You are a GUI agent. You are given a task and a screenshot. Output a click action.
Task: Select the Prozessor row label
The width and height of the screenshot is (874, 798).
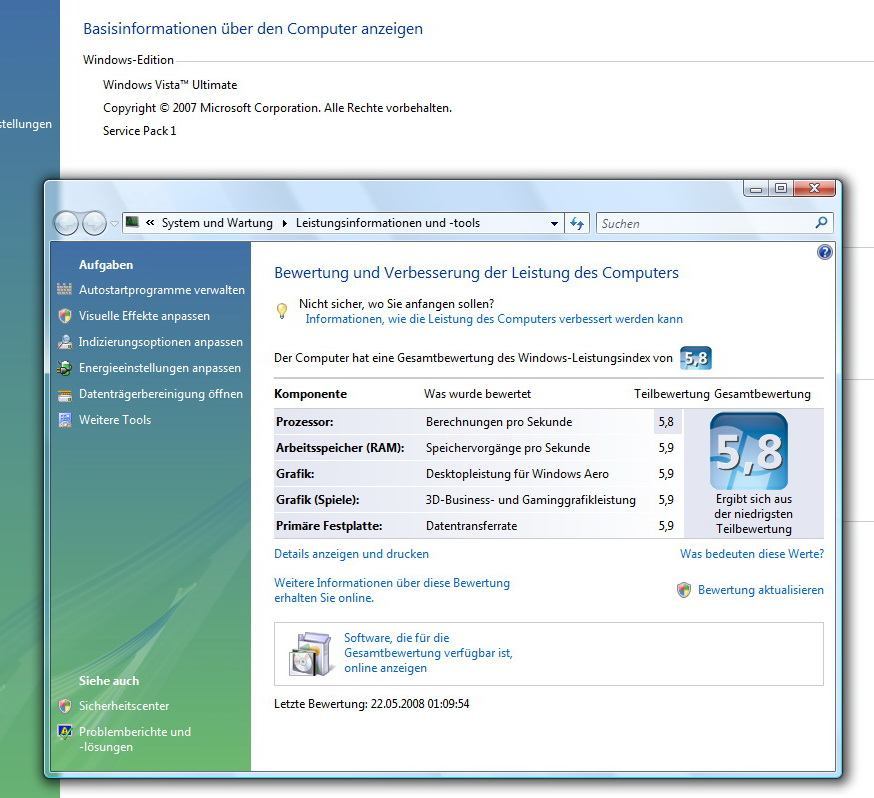[x=304, y=422]
